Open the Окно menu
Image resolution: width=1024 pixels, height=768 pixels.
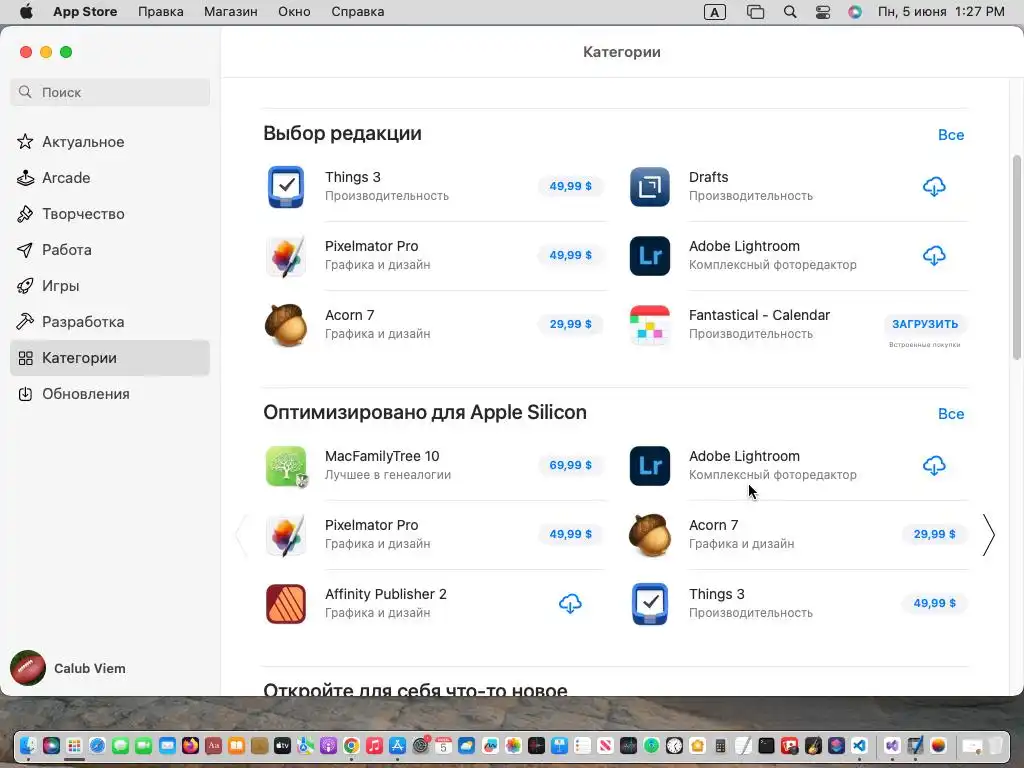click(294, 12)
